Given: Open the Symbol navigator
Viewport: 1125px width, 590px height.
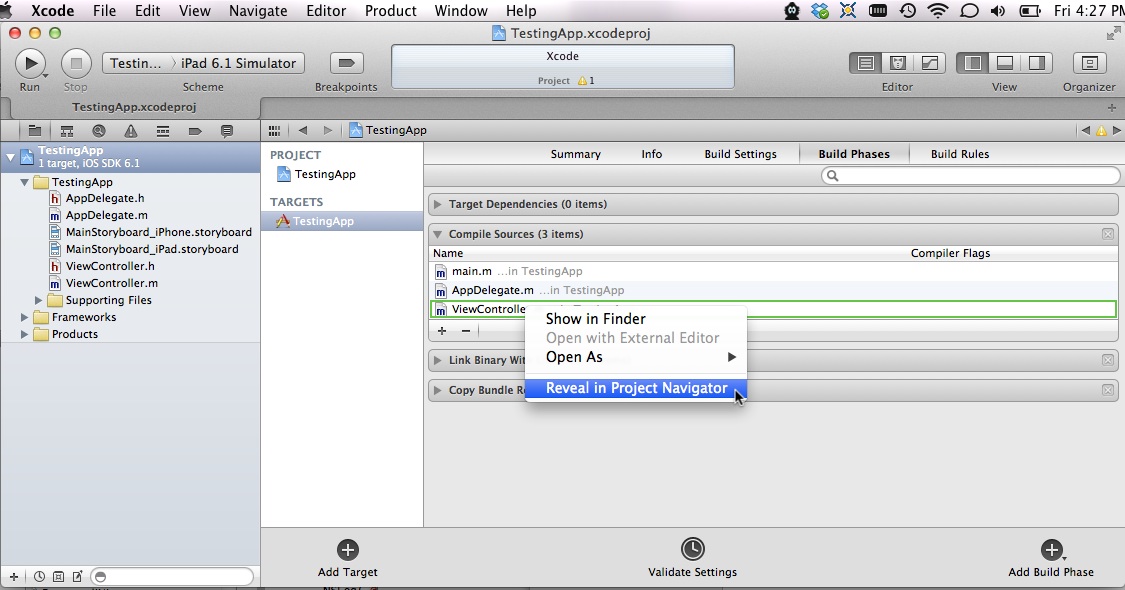Looking at the screenshot, I should (x=66, y=130).
